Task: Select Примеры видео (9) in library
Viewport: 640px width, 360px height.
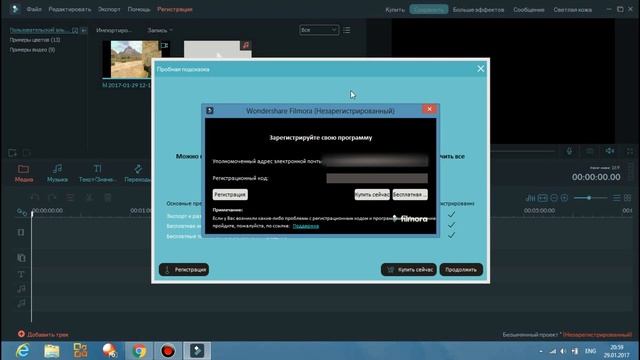Action: (x=32, y=50)
